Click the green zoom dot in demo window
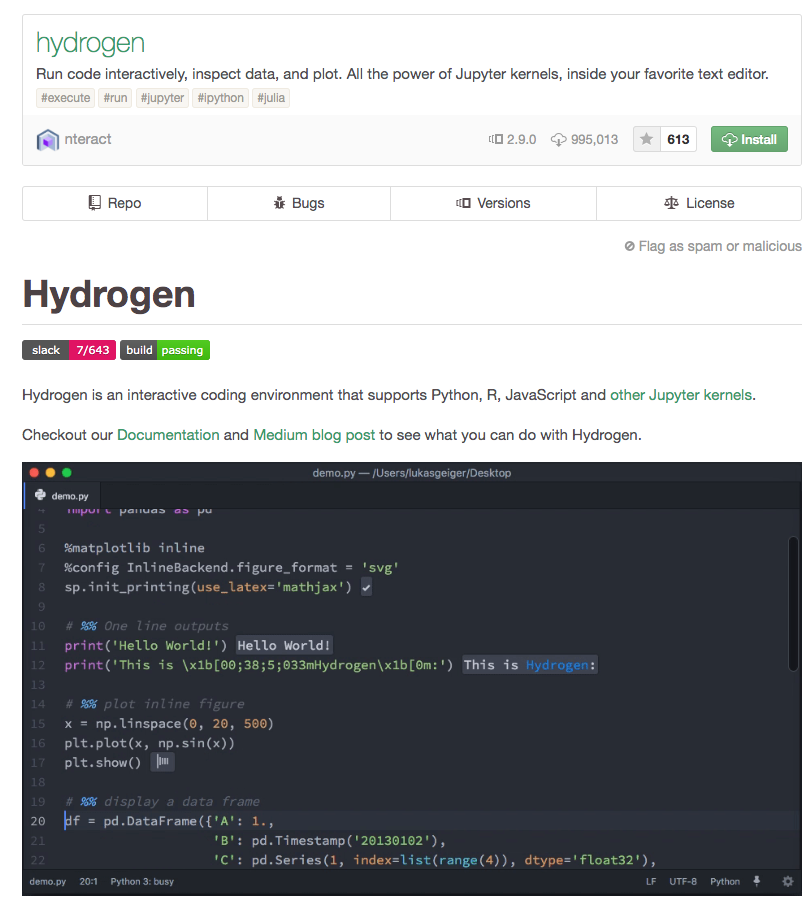This screenshot has height=912, width=810. coord(67,473)
